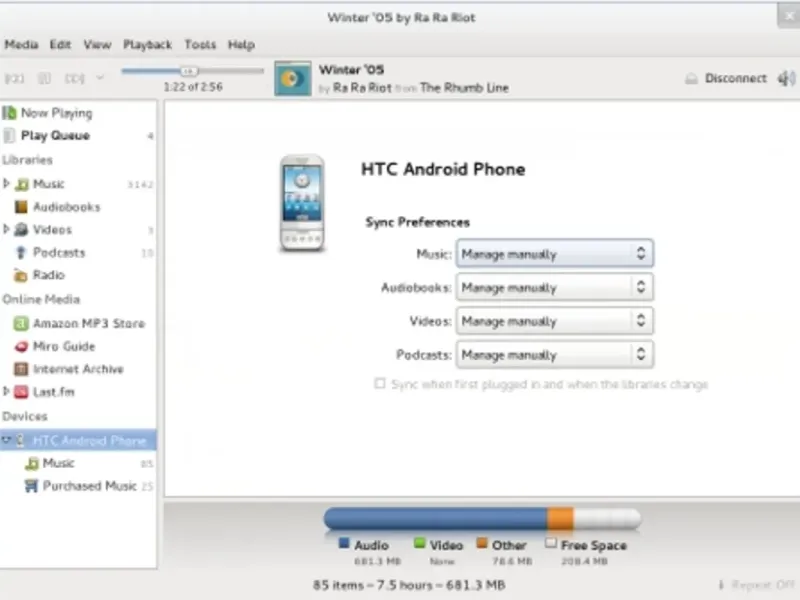The height and width of the screenshot is (600, 800).
Task: Open the Help menu
Action: (x=241, y=45)
